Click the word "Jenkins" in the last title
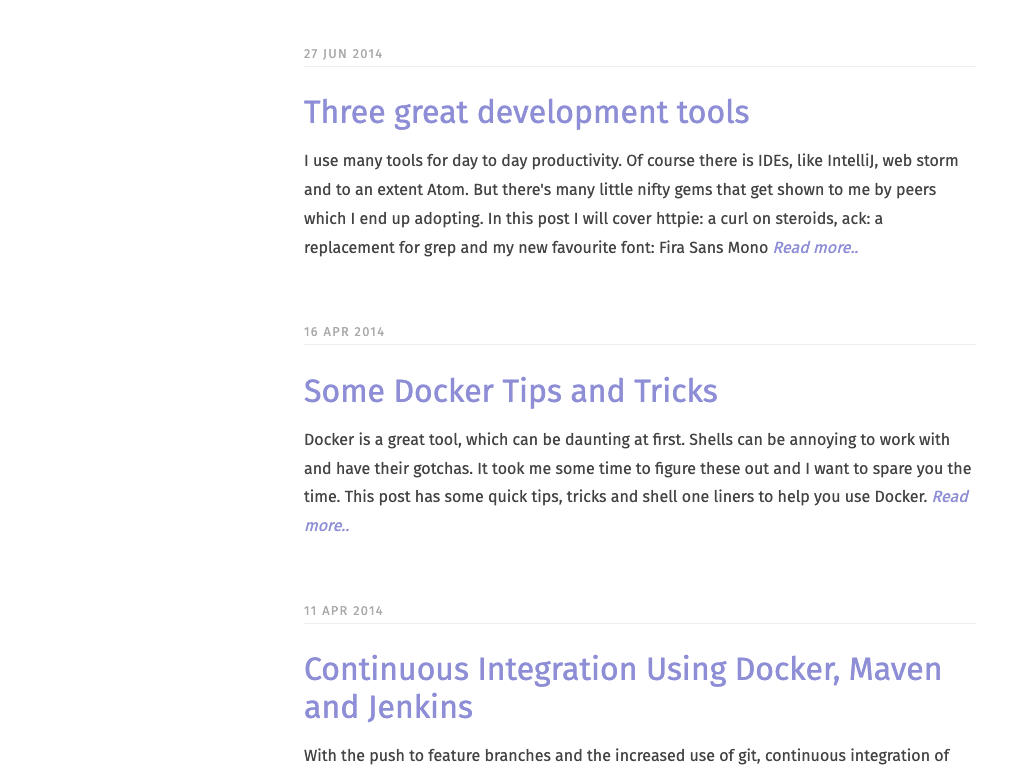Viewport: 1024px width, 768px height. click(419, 707)
